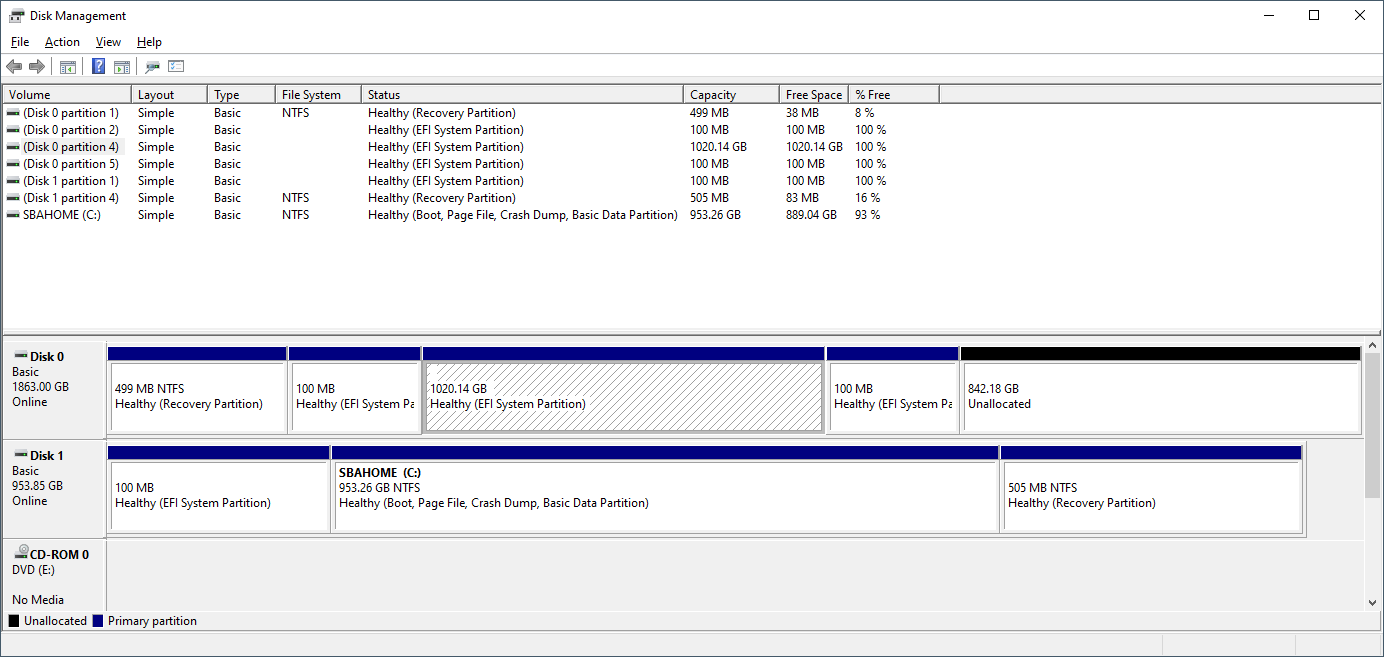Click the Disk 0 drive icon in the lower pane

tap(21, 355)
